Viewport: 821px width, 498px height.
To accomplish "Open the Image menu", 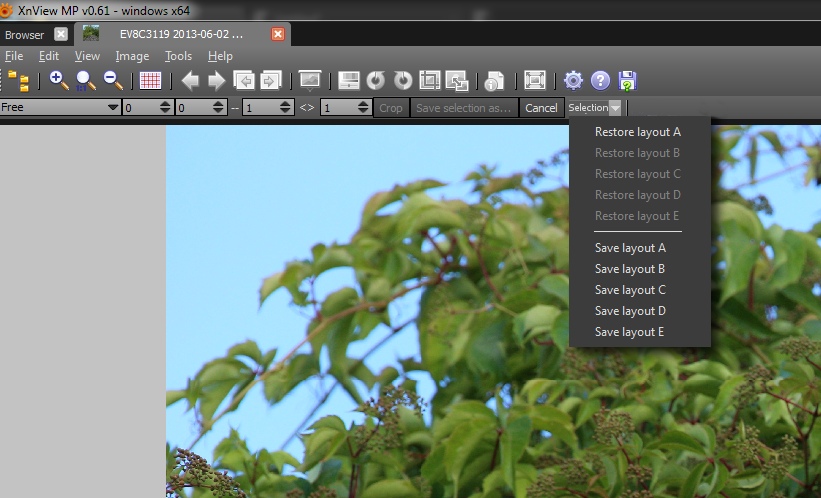I will (x=132, y=56).
